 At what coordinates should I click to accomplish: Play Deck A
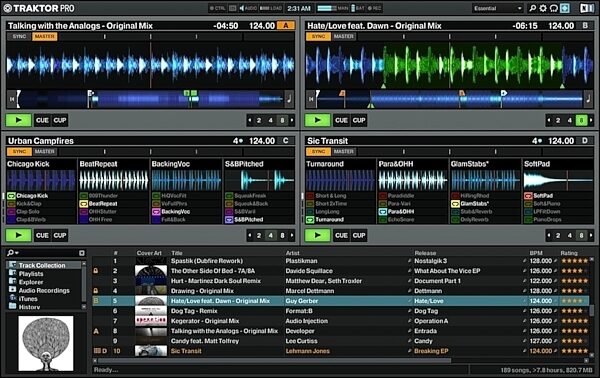coord(18,120)
